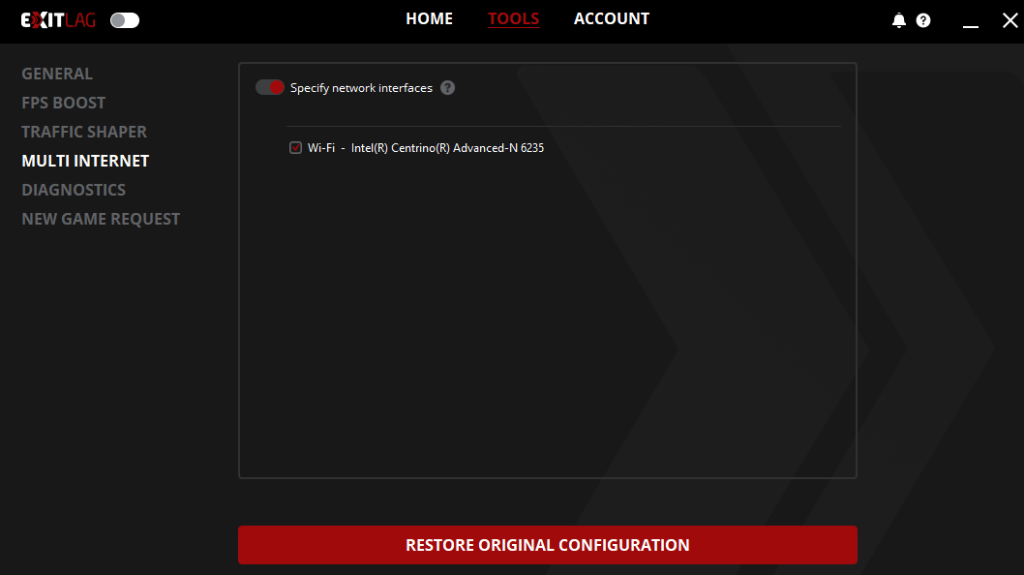Screen dimensions: 1024x575
Task: Go to the HOME tab
Action: (429, 19)
